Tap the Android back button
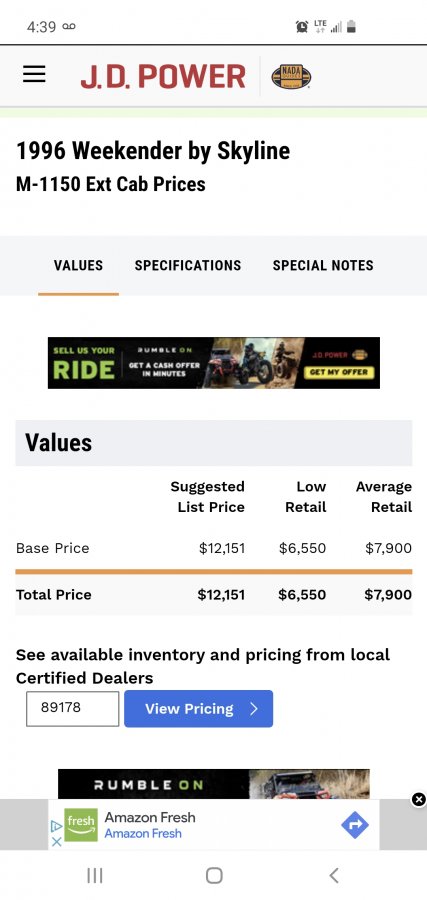Viewport: 427px width, 900px height. 334,875
